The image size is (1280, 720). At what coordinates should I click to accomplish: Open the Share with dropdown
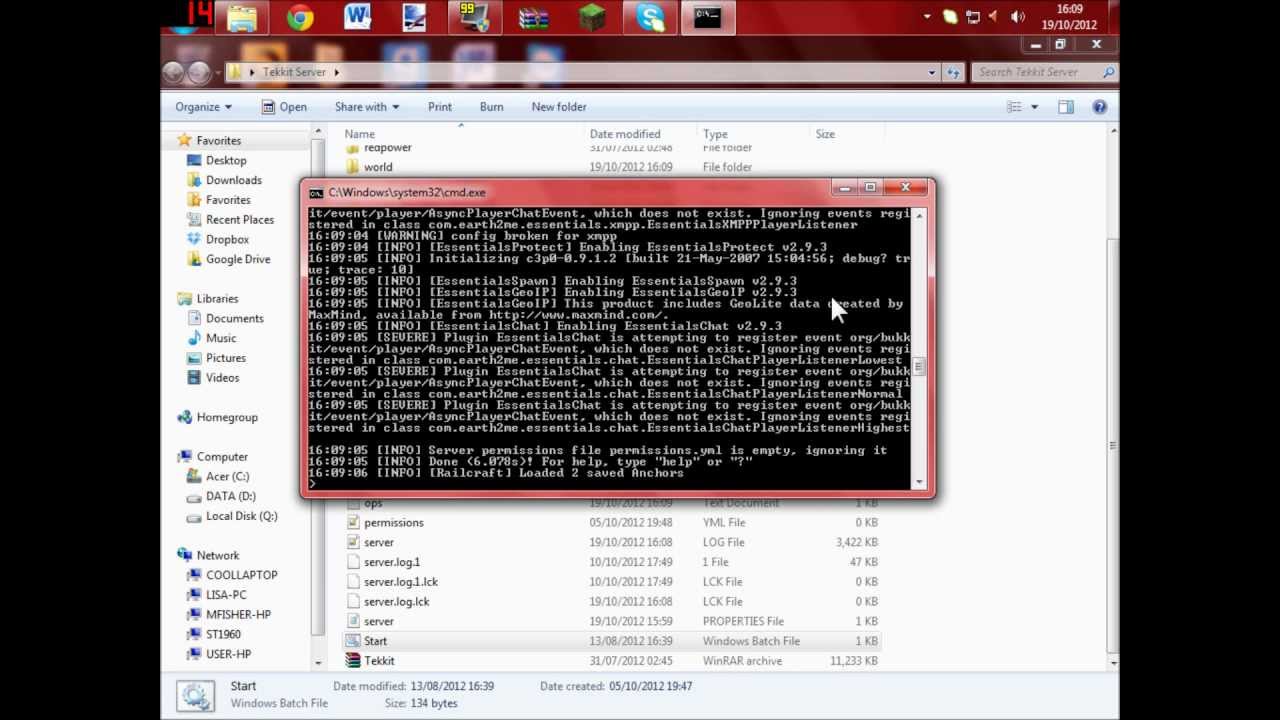(367, 107)
